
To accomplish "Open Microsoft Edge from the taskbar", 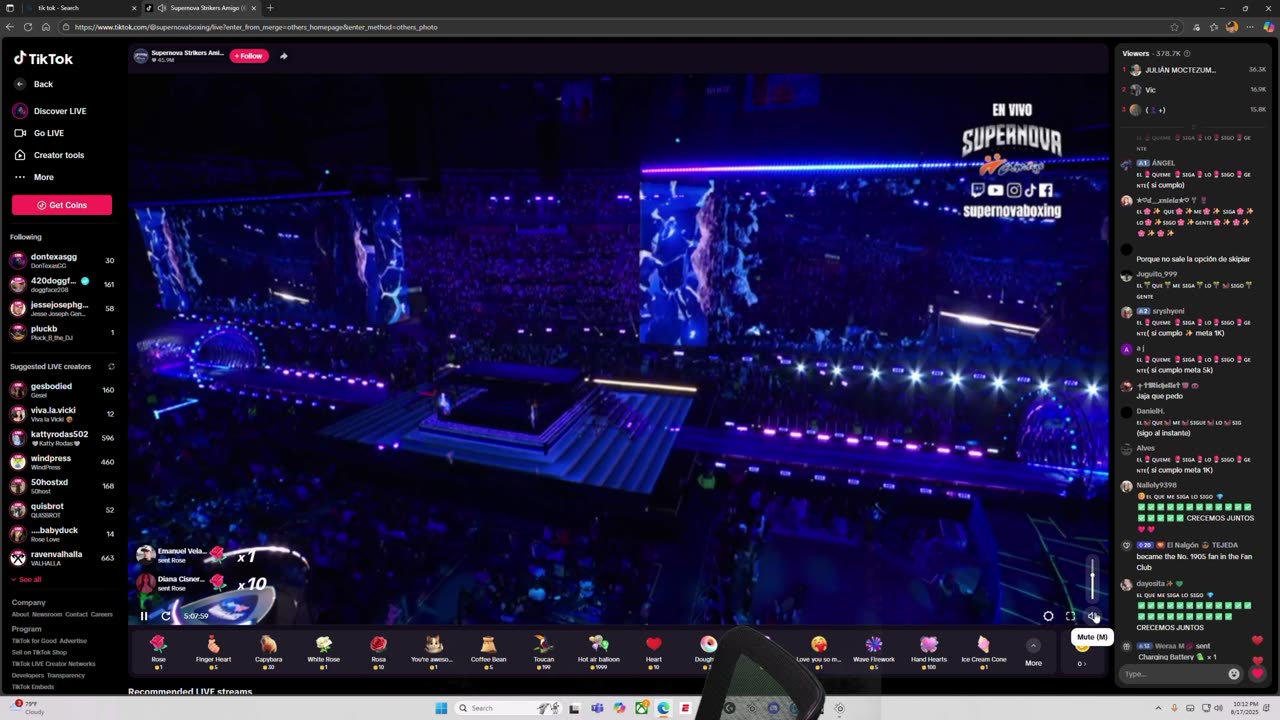I will coord(663,708).
